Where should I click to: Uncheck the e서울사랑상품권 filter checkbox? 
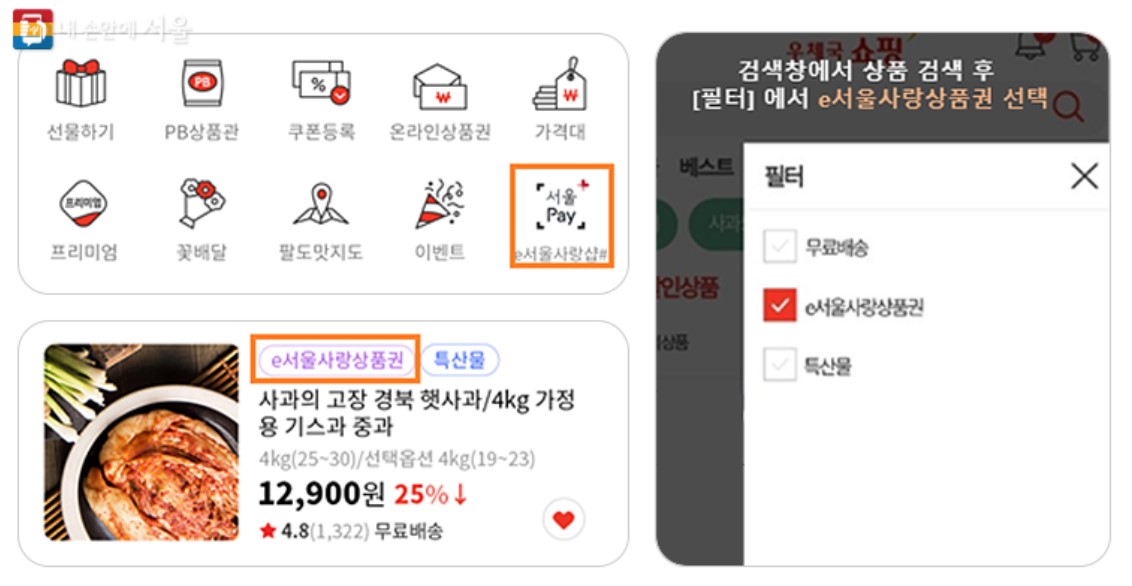pos(780,306)
